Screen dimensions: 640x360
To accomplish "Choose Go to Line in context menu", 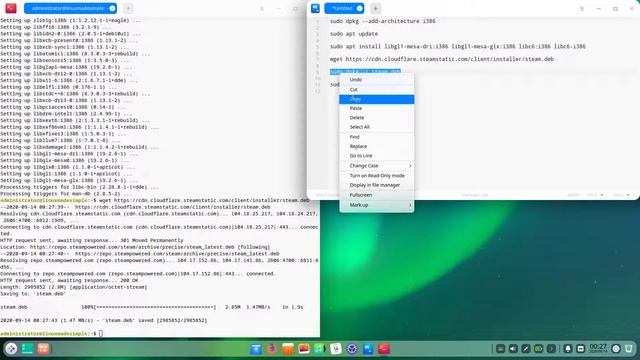I will click(376, 156).
